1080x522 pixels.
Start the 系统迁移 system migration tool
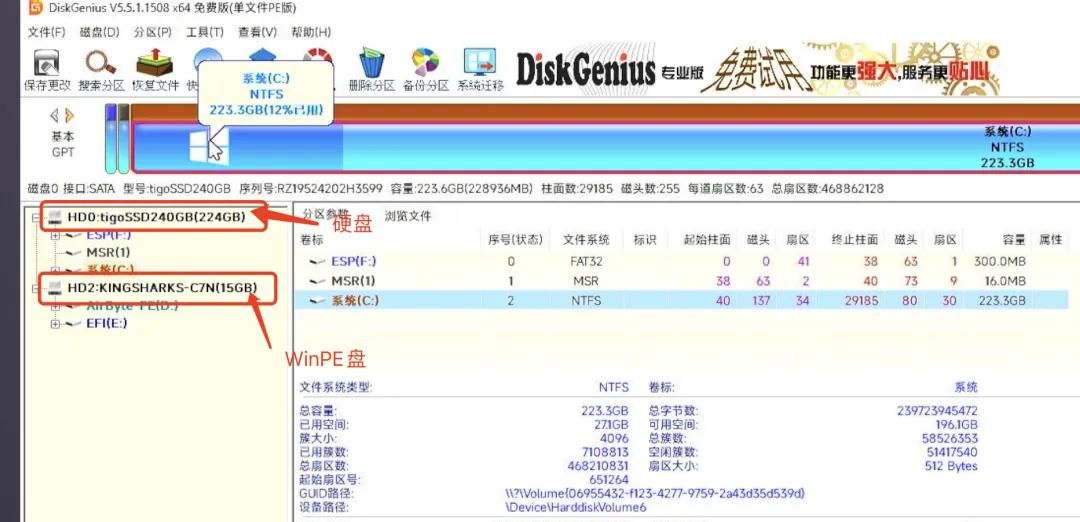[480, 63]
